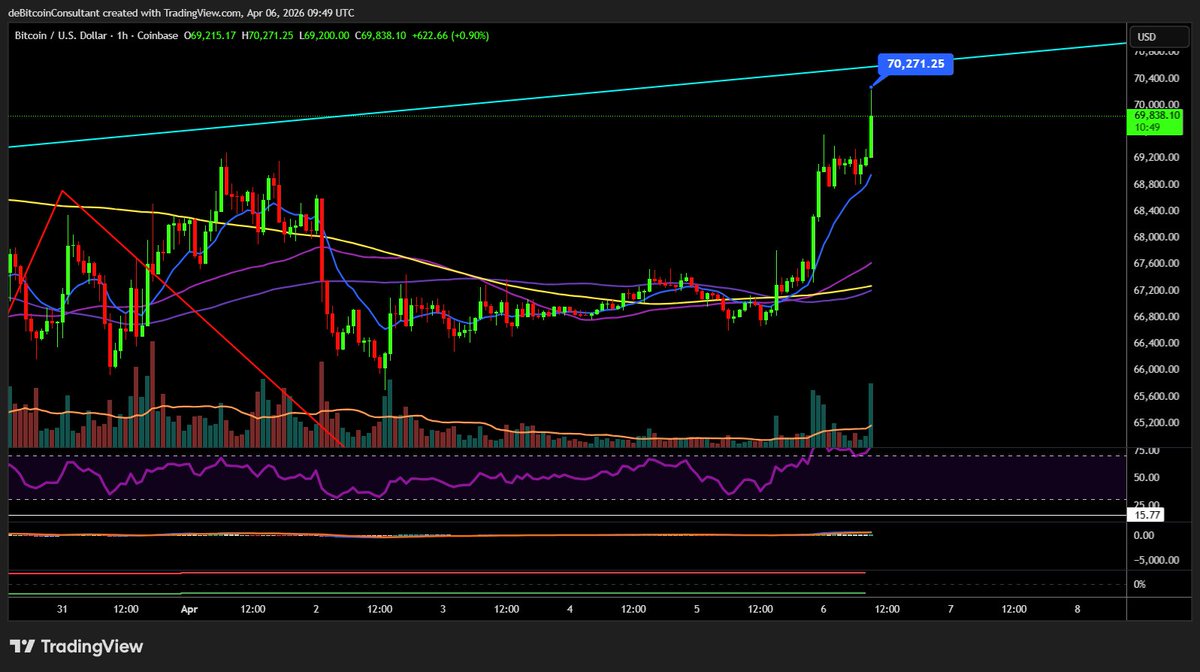This screenshot has height=672, width=1200.
Task: Click the 66,000.00 price axis label
Action: pyautogui.click(x=1155, y=370)
